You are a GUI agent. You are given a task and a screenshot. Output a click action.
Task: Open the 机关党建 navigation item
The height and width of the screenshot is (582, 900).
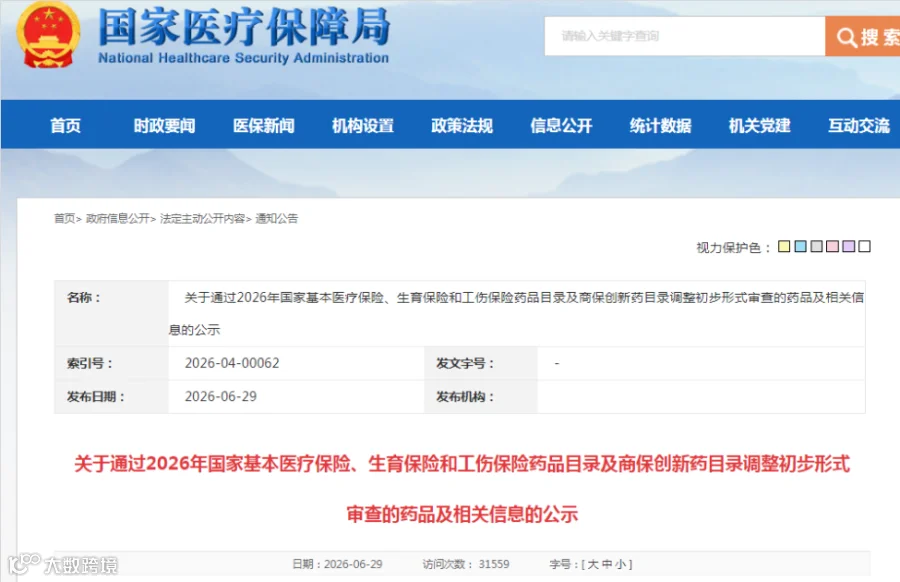tap(760, 125)
